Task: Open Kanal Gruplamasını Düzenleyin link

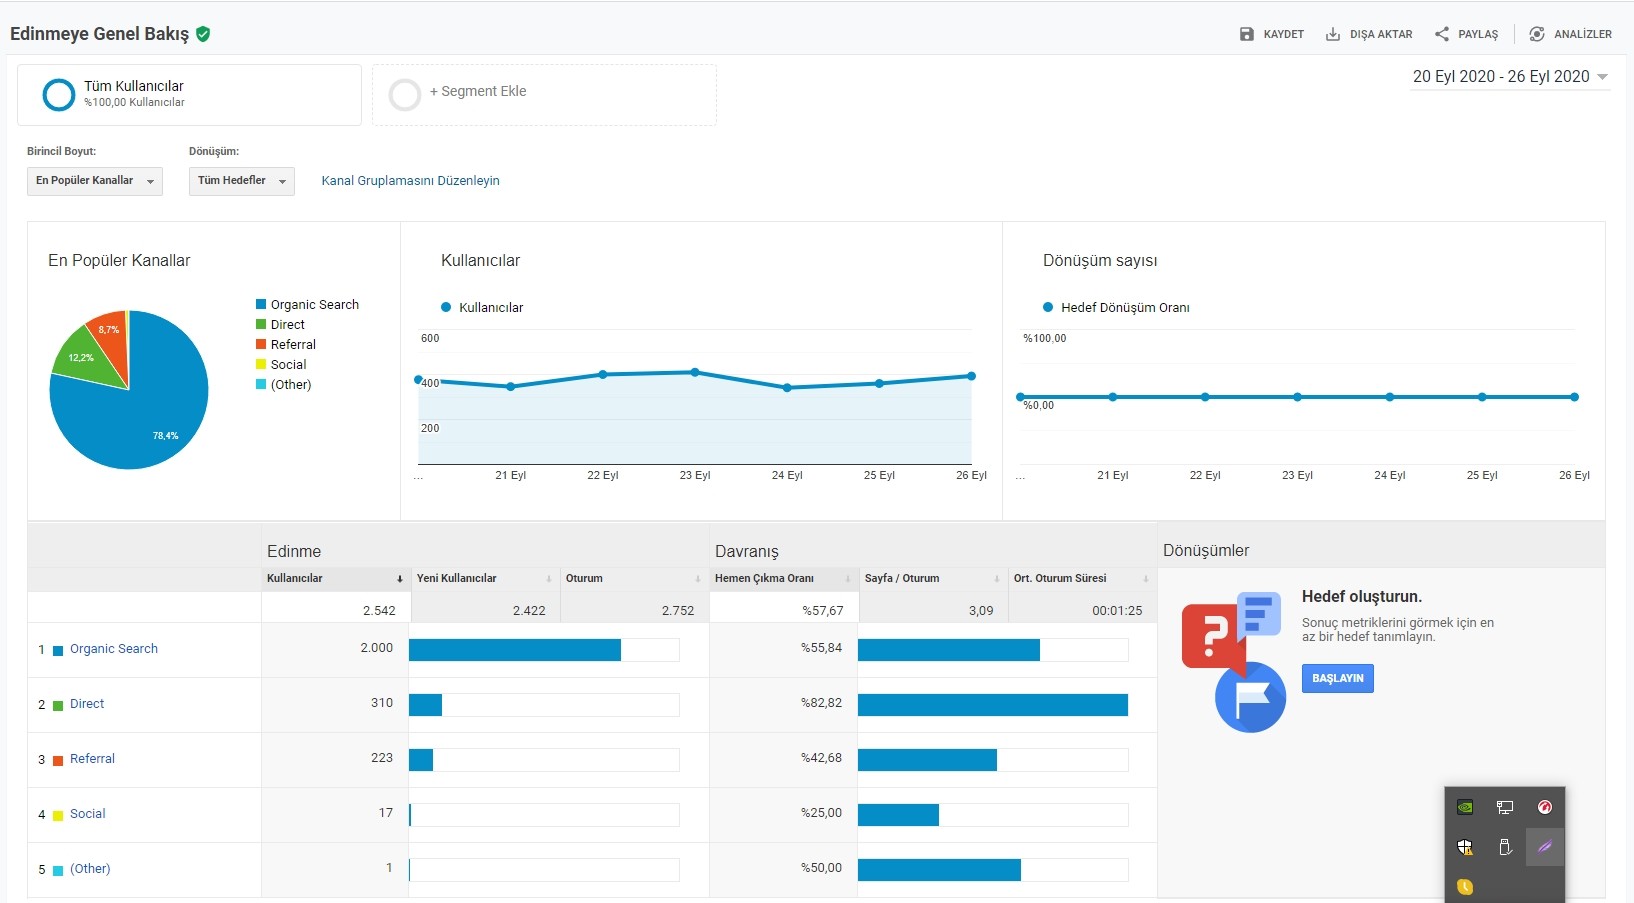Action: click(x=410, y=181)
